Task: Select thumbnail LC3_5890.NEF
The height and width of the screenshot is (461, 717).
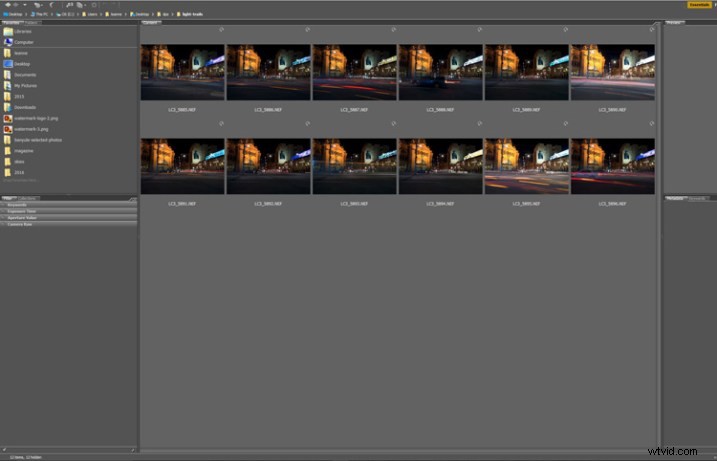Action: [613, 72]
